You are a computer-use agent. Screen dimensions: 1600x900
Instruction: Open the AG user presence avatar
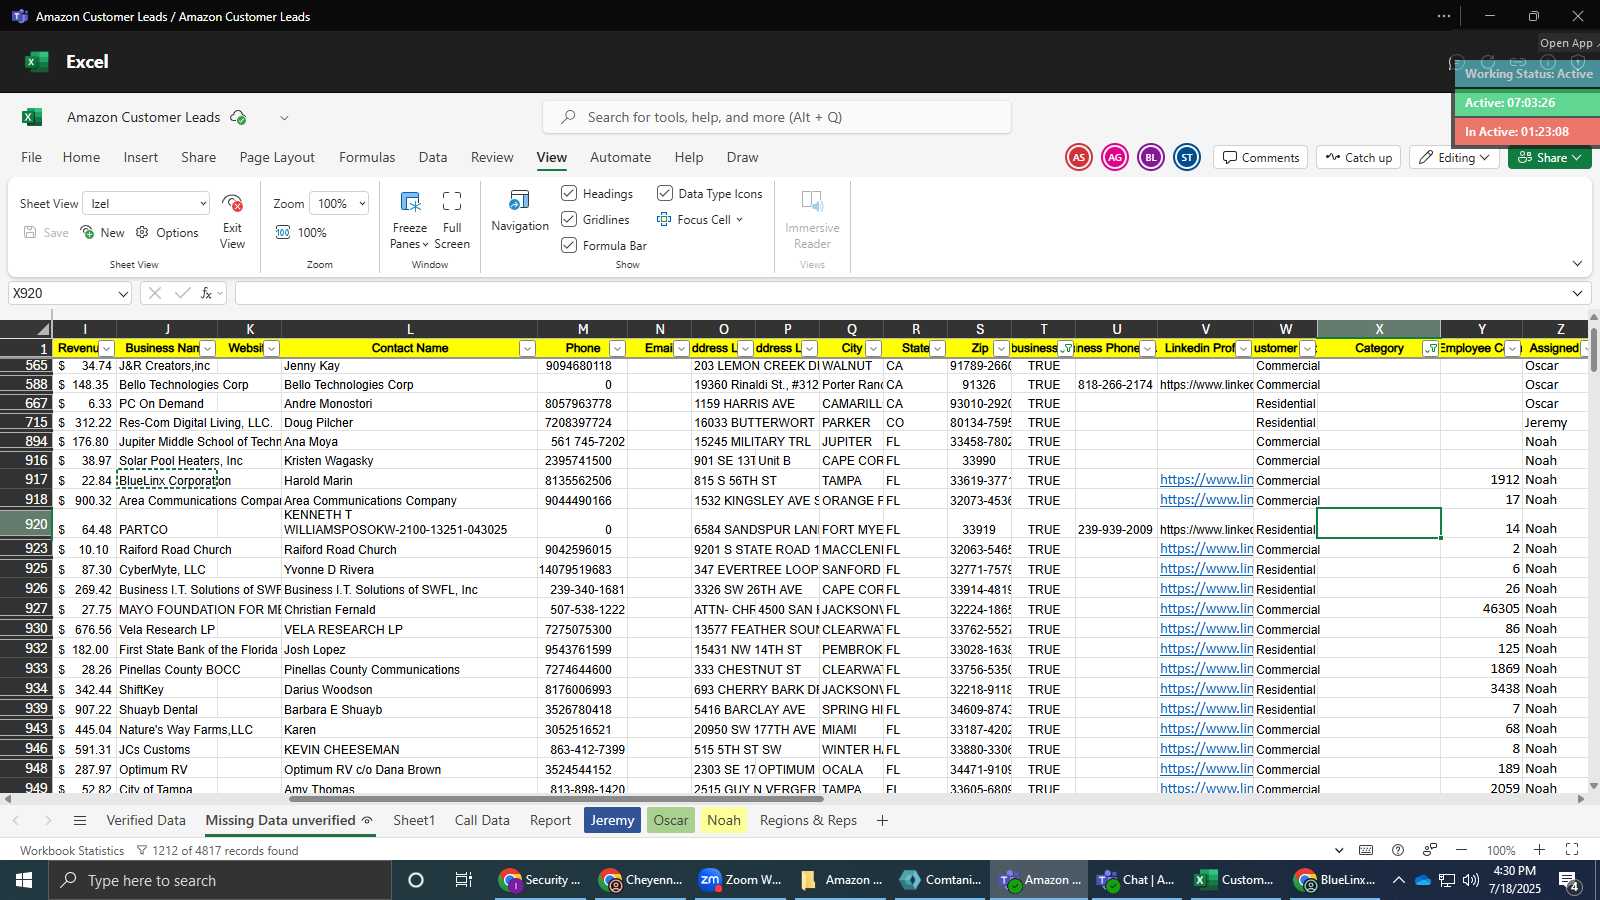coord(1114,157)
